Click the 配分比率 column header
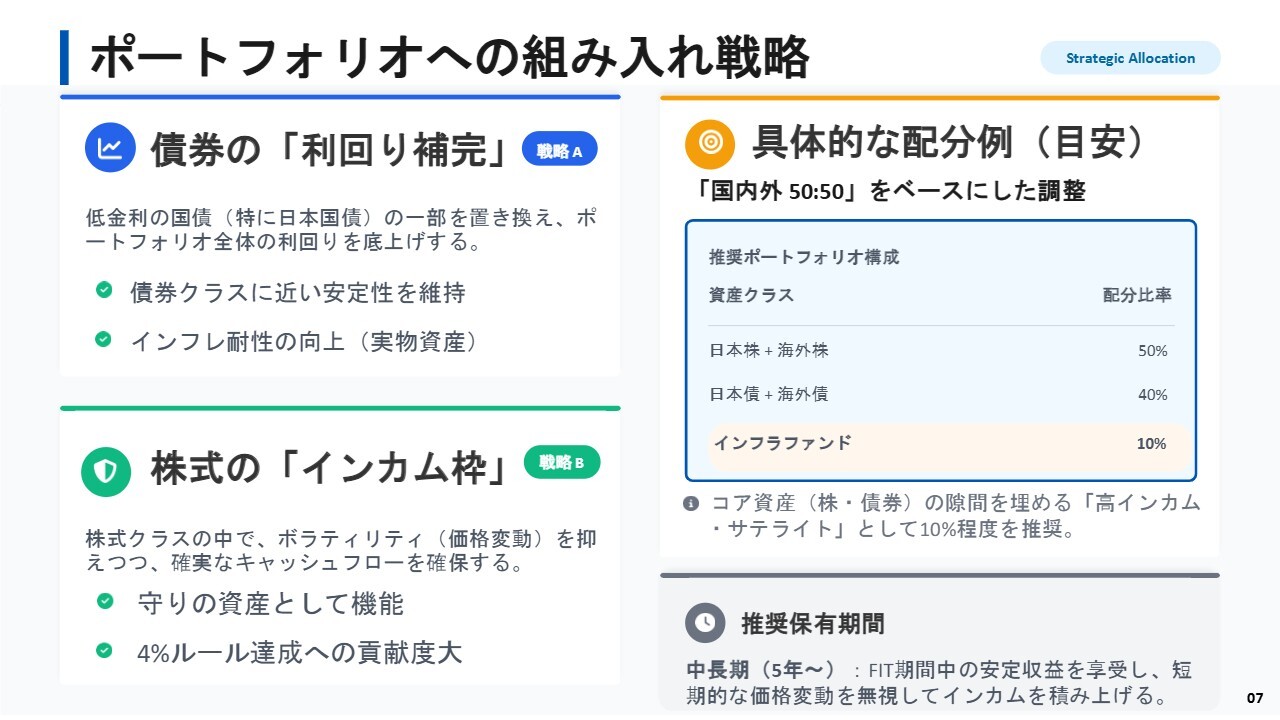Image resolution: width=1280 pixels, height=720 pixels. click(1136, 295)
